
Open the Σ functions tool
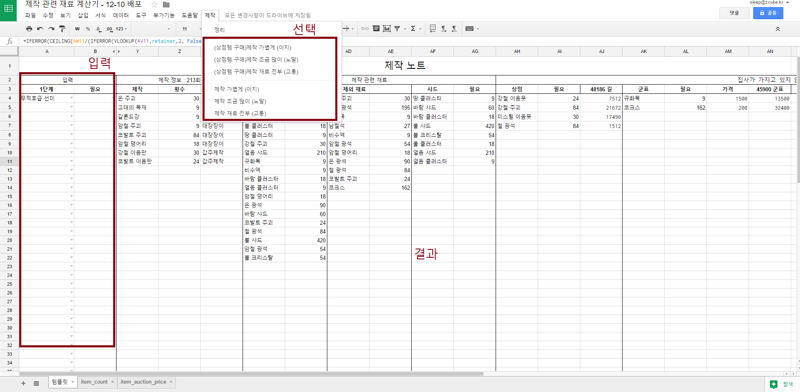pyautogui.click(x=413, y=29)
